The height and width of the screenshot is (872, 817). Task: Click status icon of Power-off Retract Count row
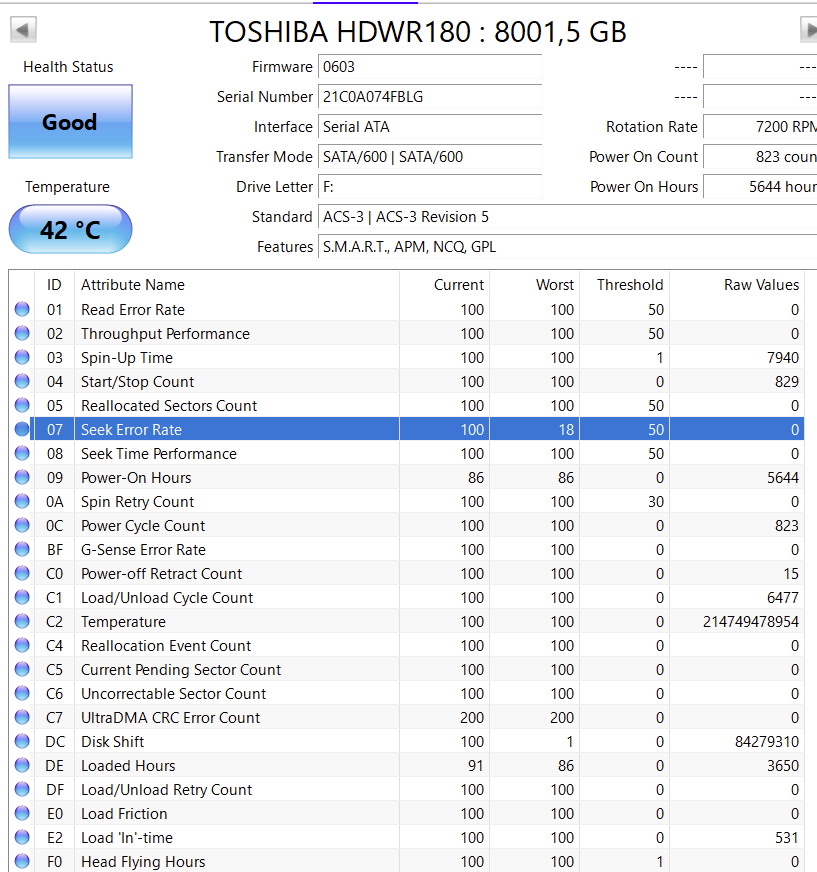[22, 573]
